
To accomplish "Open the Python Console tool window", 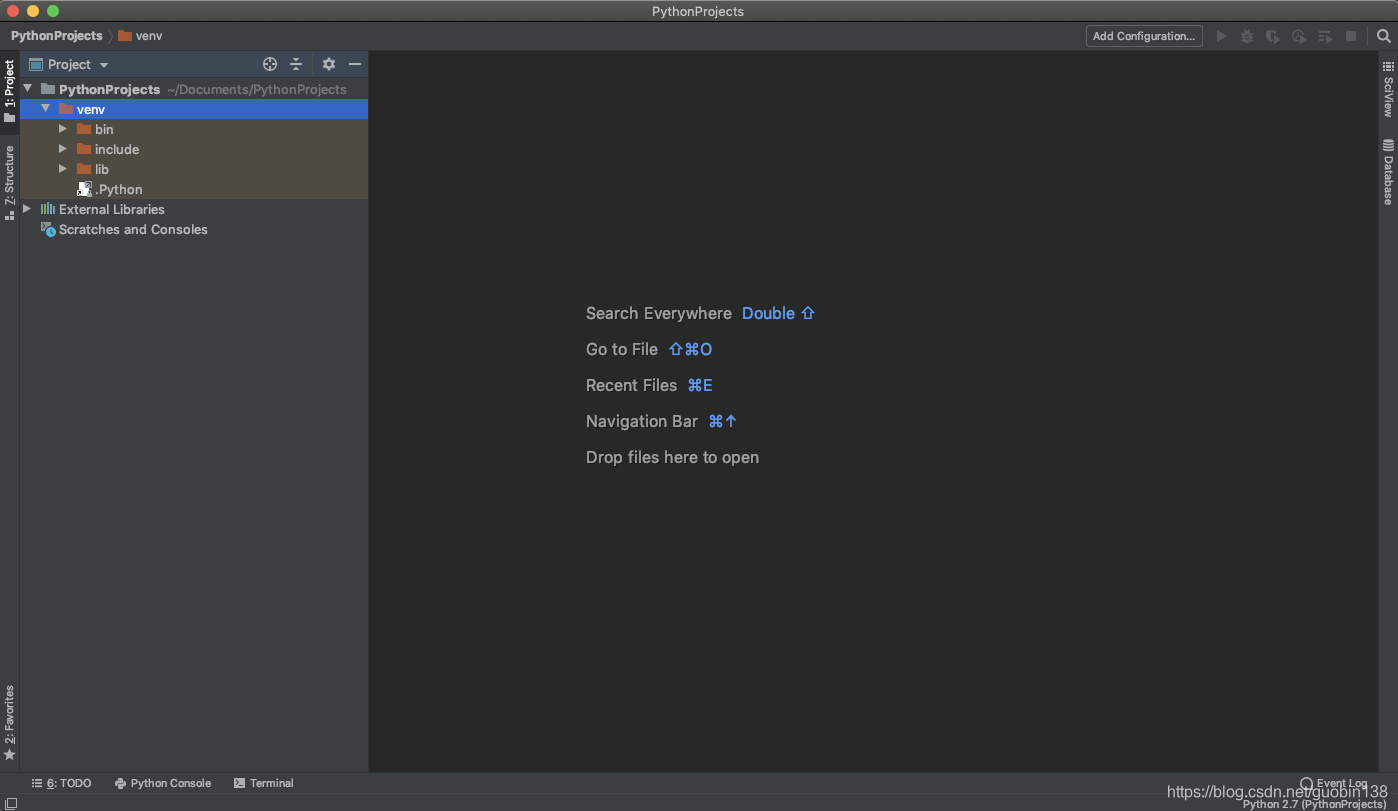I will (x=163, y=783).
